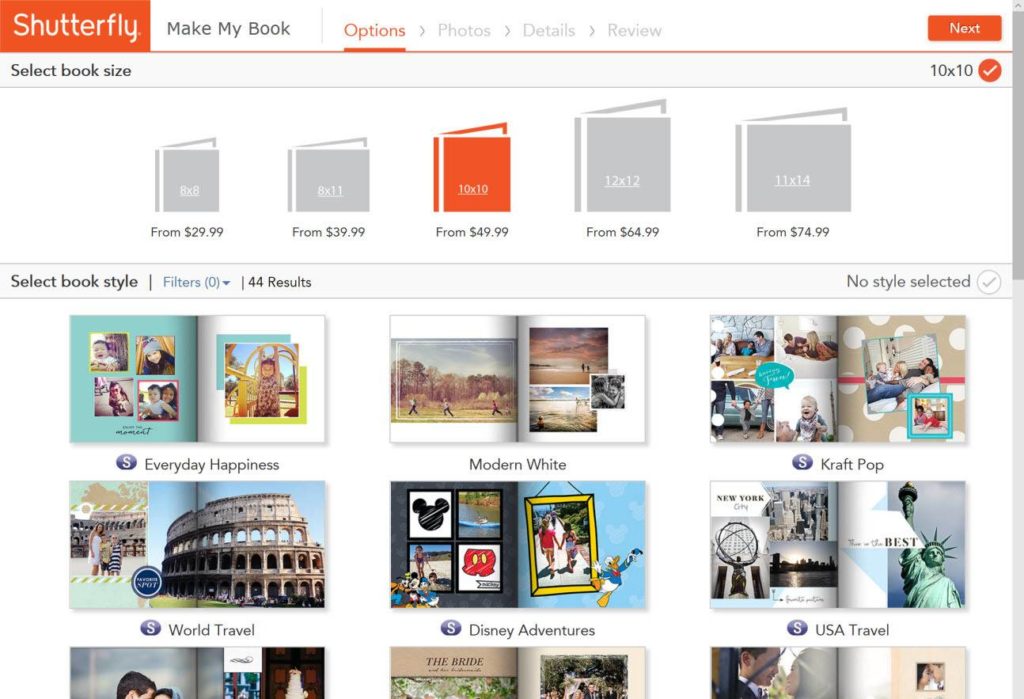This screenshot has height=699, width=1024.
Task: Open the USA Travel style thumbnail
Action: 837,545
